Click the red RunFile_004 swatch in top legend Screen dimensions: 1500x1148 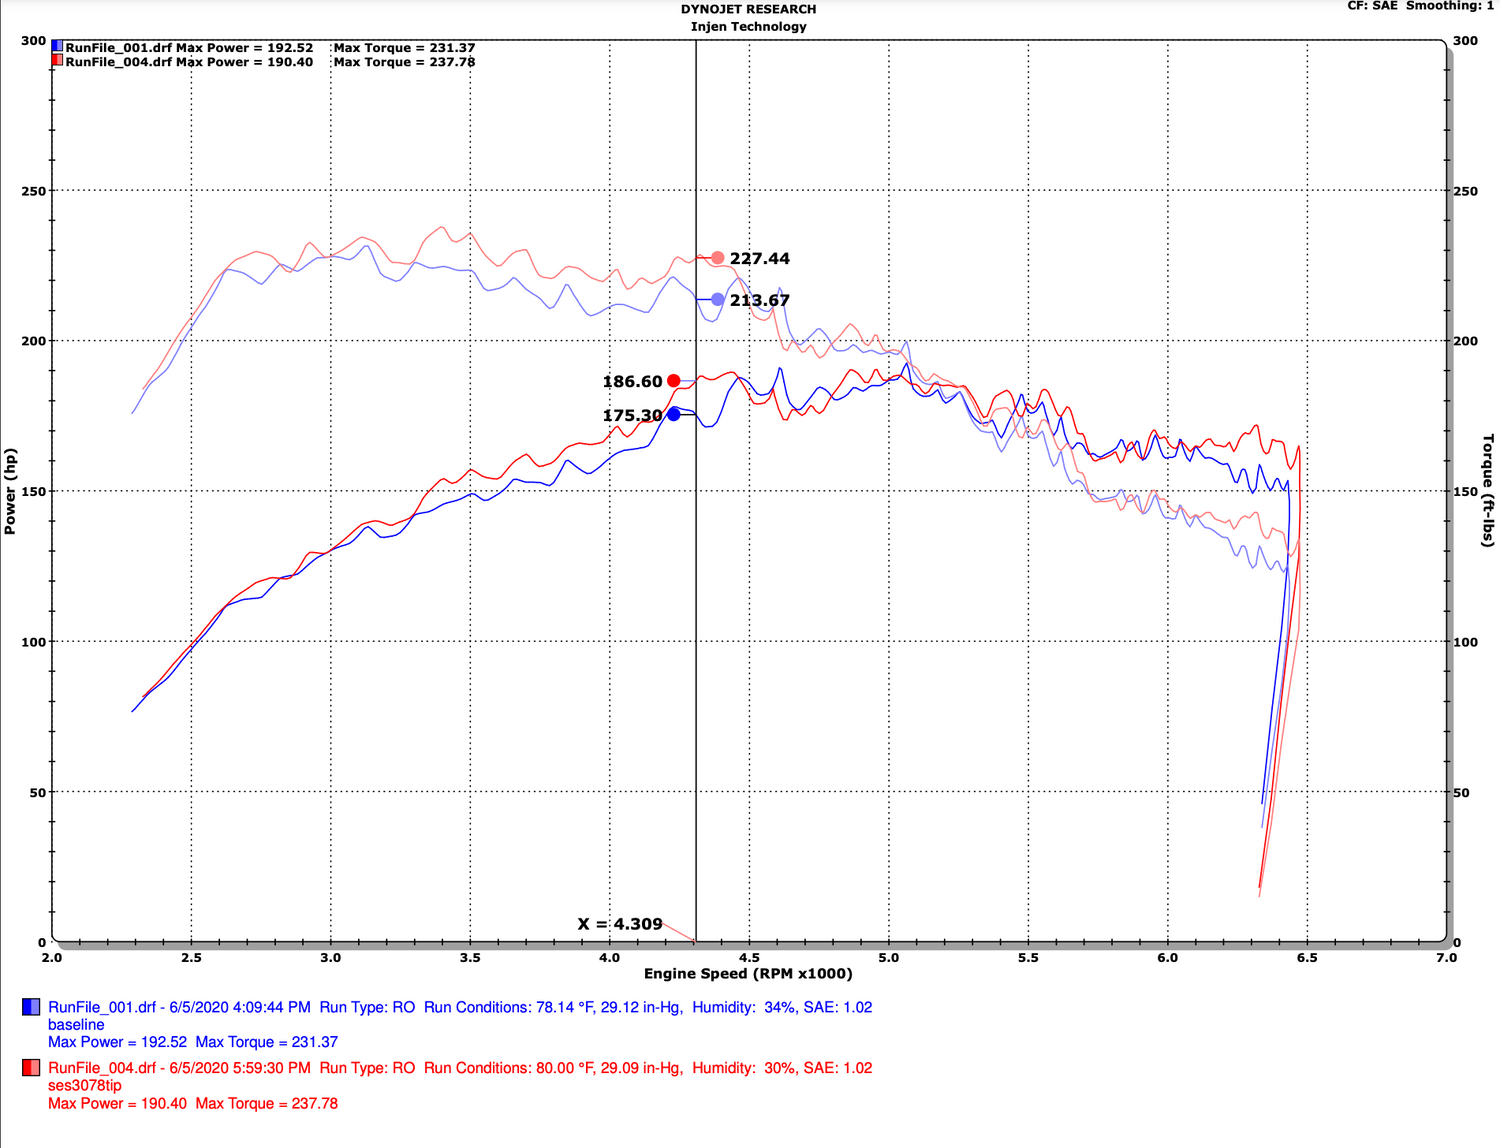click(58, 61)
